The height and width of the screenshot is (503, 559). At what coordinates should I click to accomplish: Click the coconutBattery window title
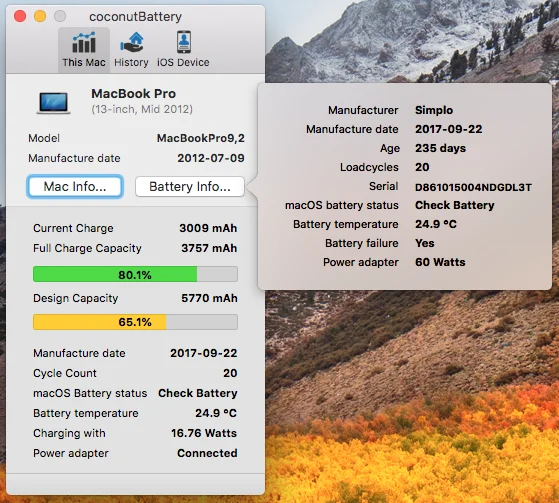pos(135,16)
